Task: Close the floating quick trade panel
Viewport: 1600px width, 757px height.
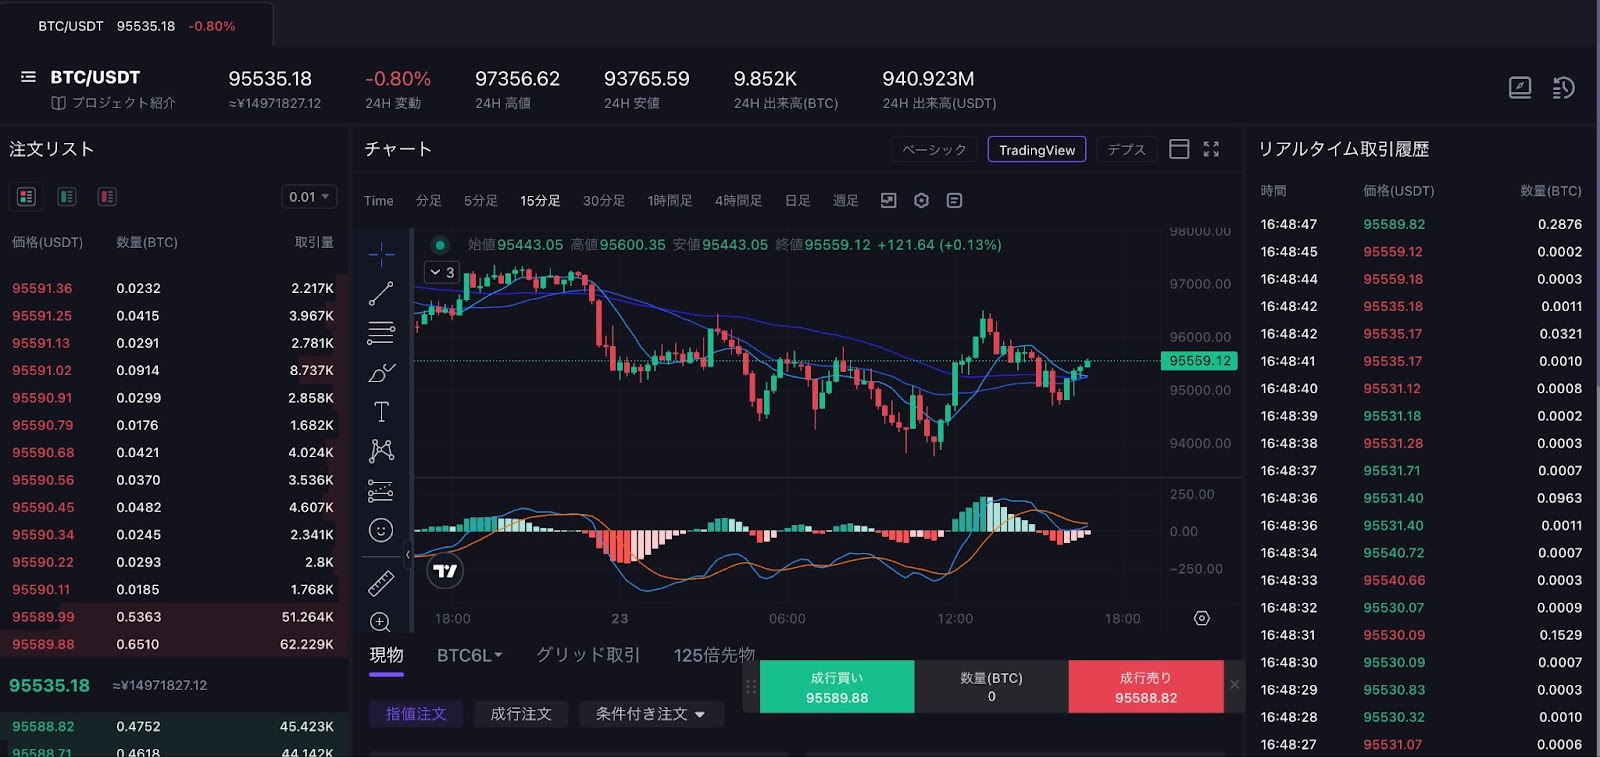Action: coord(1235,685)
